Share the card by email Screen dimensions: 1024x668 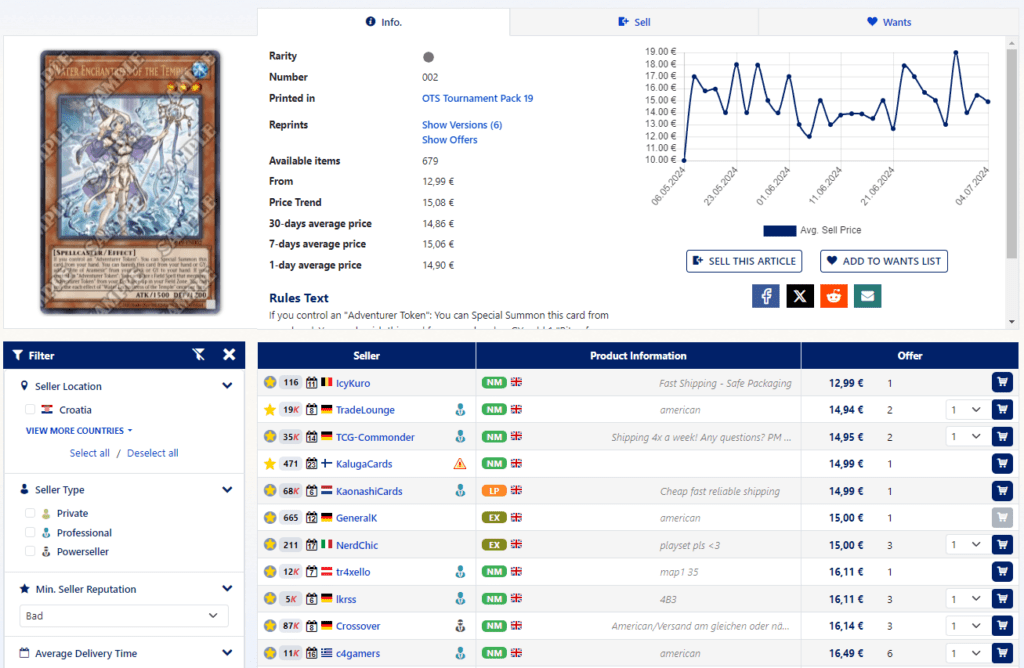867,296
